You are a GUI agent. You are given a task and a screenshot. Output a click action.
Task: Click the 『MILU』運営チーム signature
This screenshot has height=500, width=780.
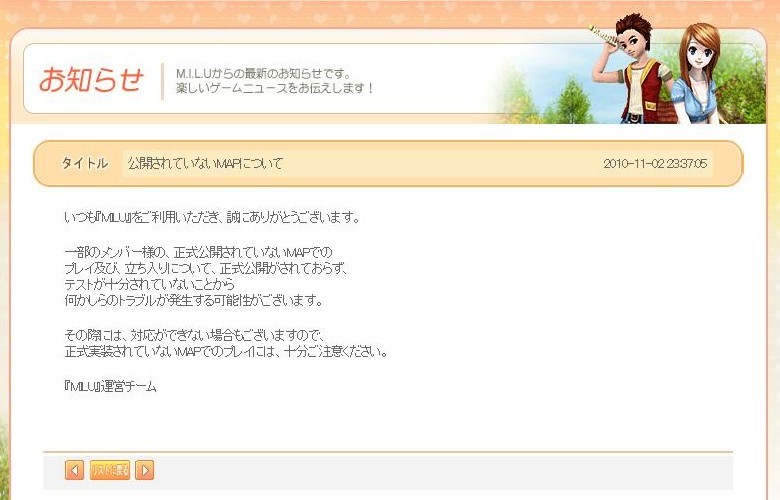pyautogui.click(x=110, y=387)
